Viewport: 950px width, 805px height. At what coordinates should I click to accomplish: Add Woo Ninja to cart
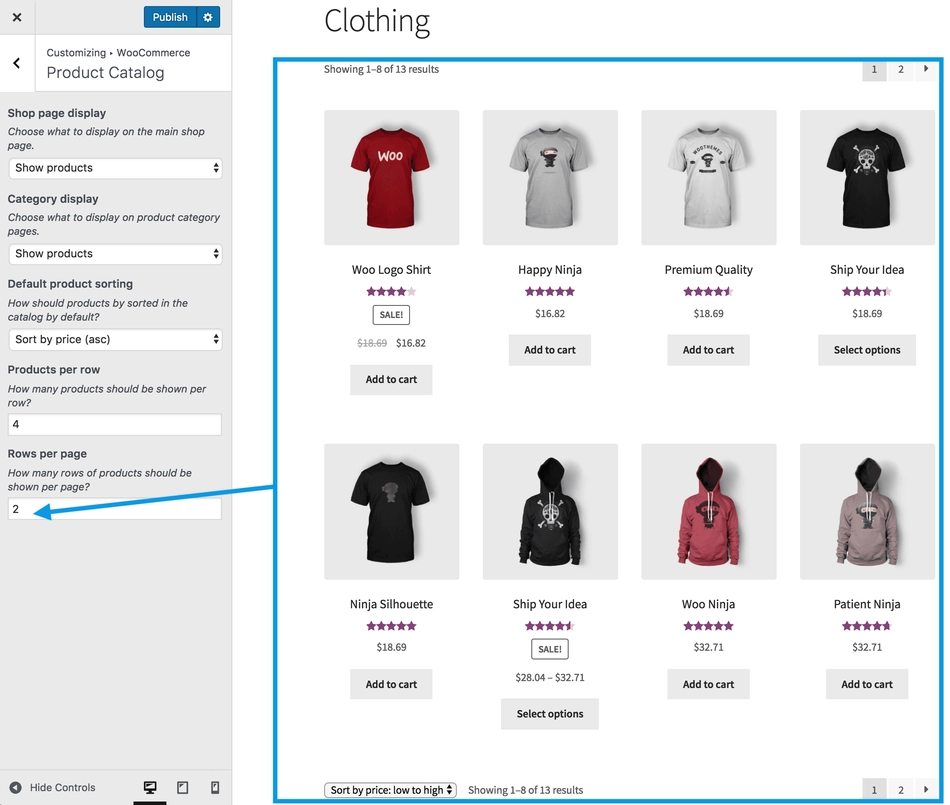[x=708, y=684]
